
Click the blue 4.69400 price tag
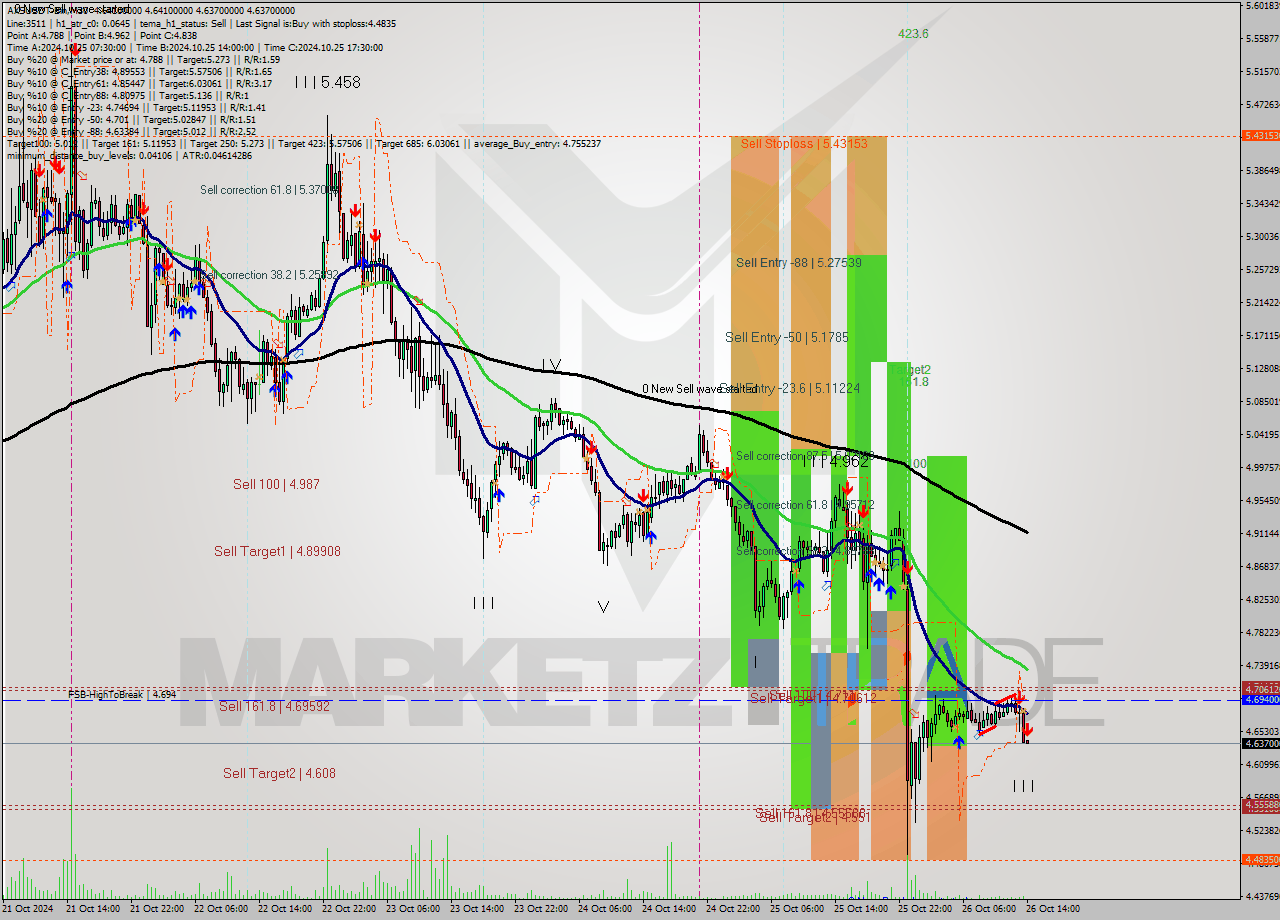tap(1260, 700)
